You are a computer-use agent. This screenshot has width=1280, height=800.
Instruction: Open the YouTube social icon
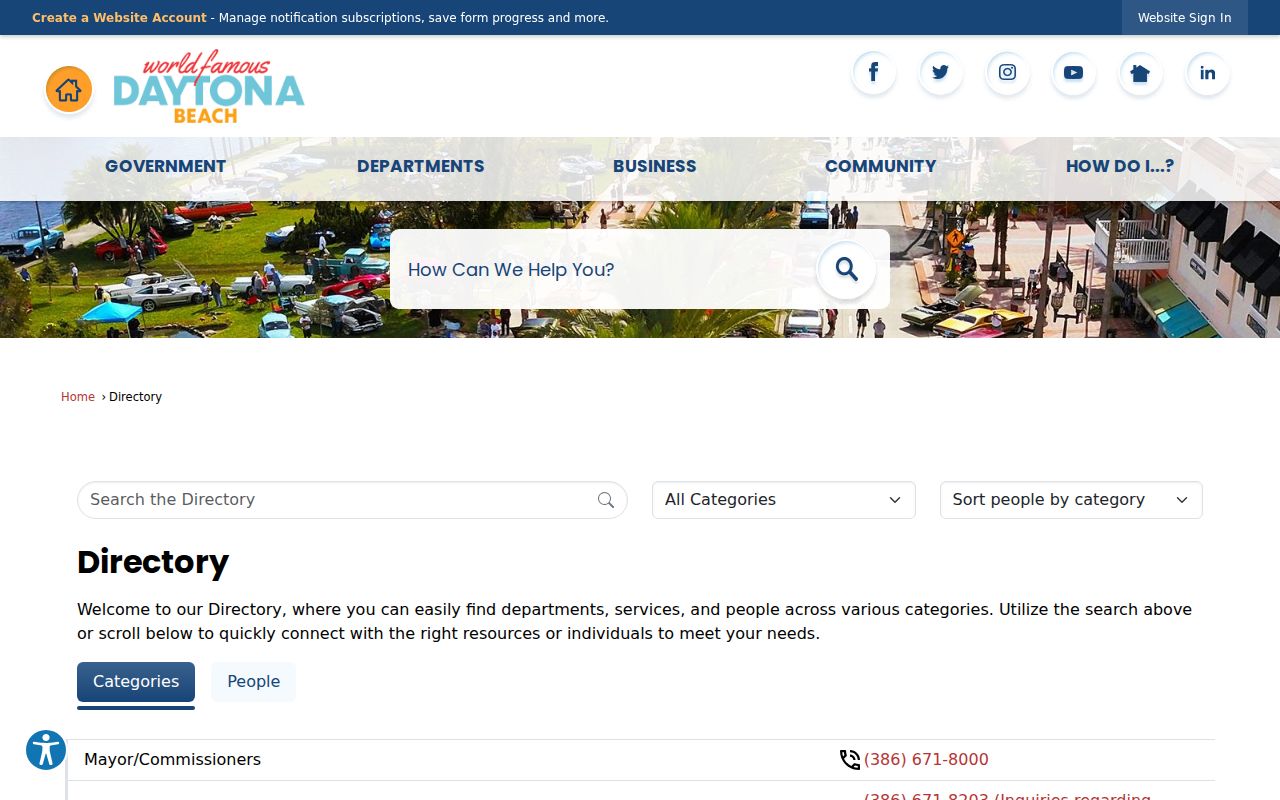point(1073,73)
